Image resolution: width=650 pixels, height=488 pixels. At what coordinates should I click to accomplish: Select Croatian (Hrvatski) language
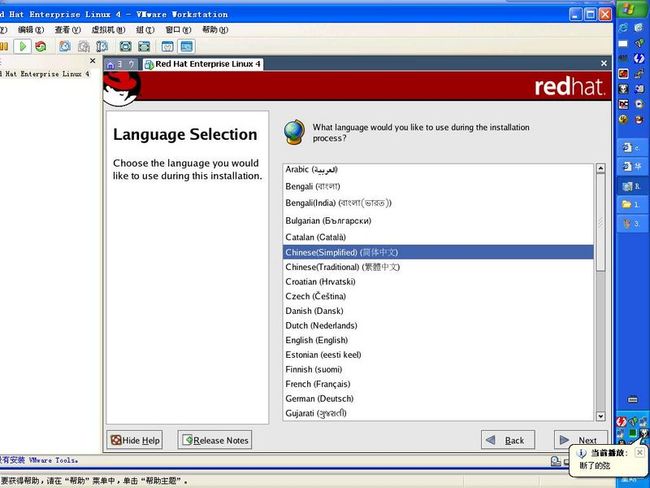coord(439,282)
